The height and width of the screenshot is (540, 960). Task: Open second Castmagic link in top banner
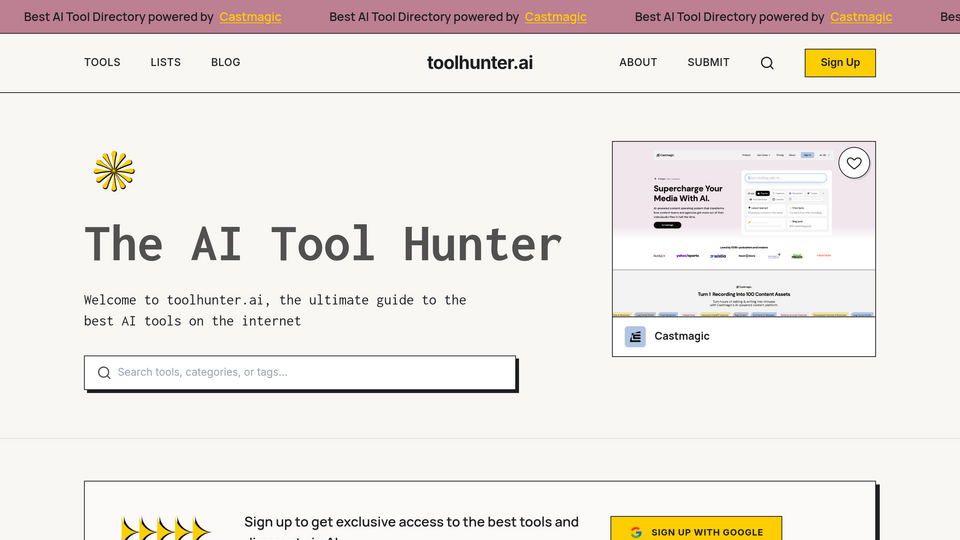pyautogui.click(x=556, y=17)
